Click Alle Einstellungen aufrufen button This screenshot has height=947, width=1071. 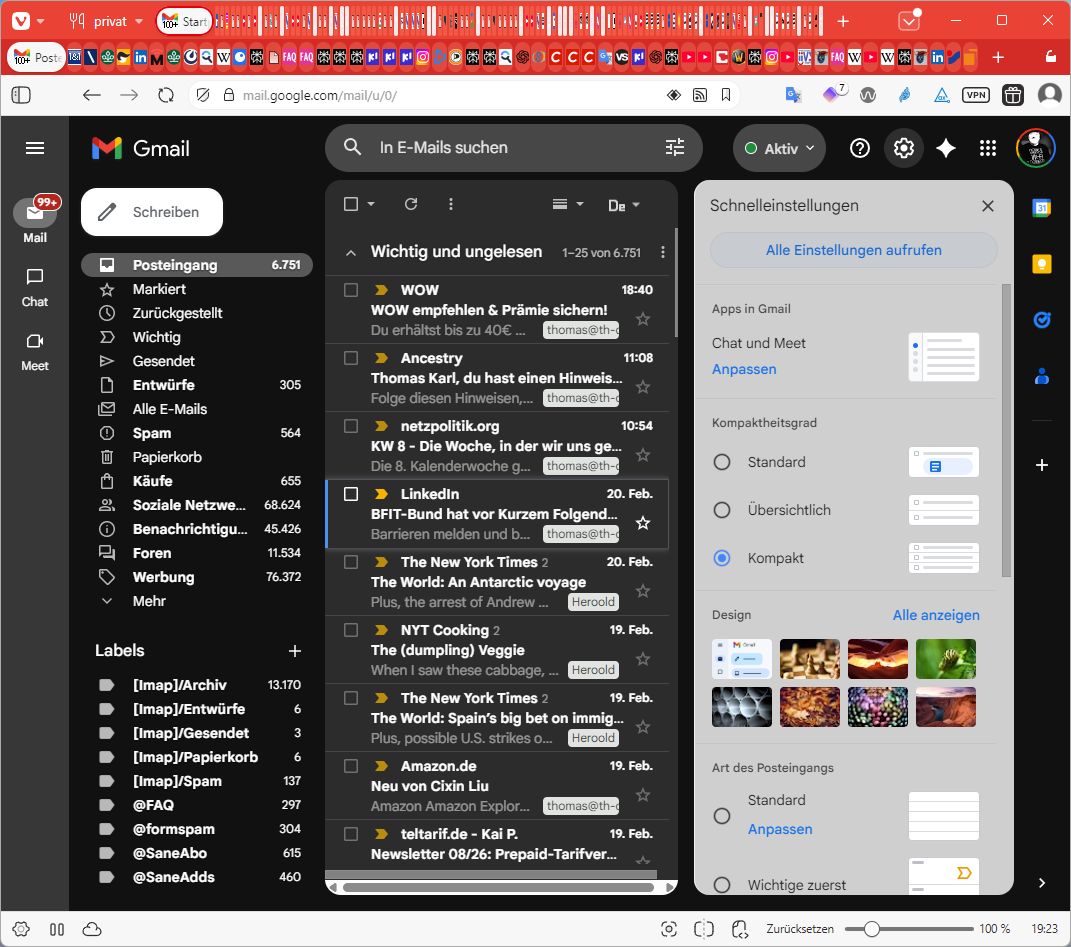pos(853,250)
